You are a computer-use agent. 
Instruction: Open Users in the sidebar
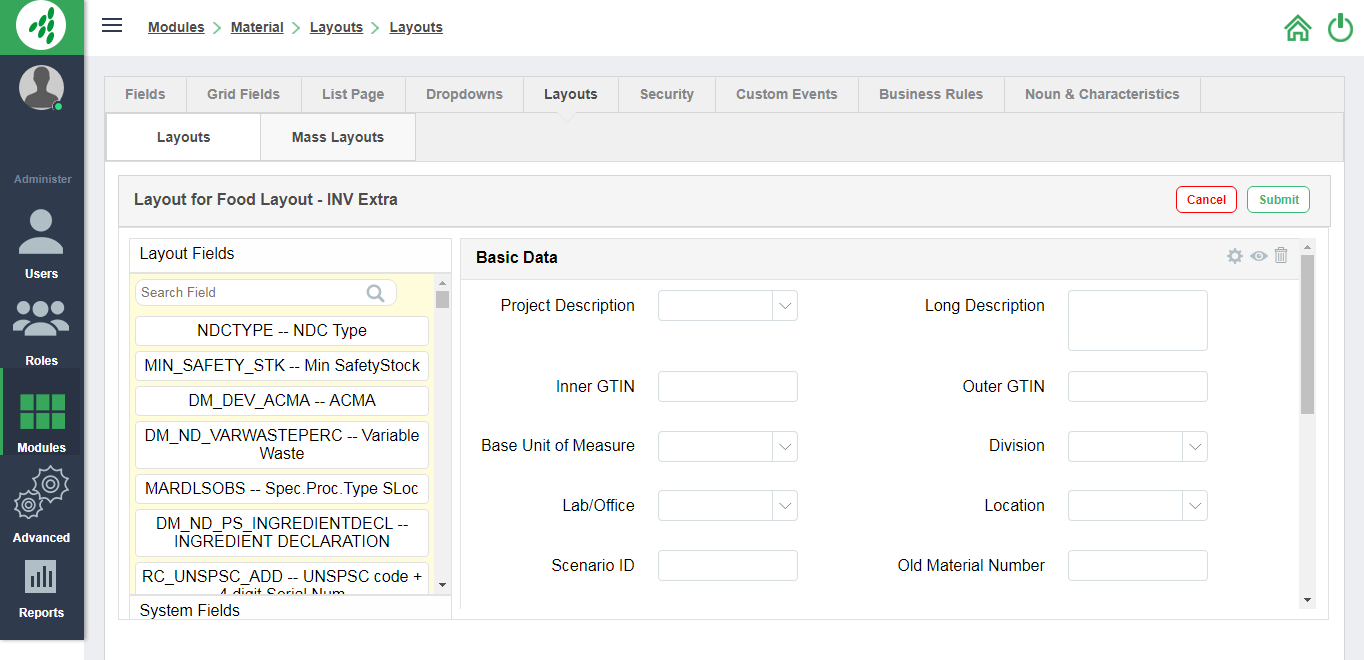(41, 244)
